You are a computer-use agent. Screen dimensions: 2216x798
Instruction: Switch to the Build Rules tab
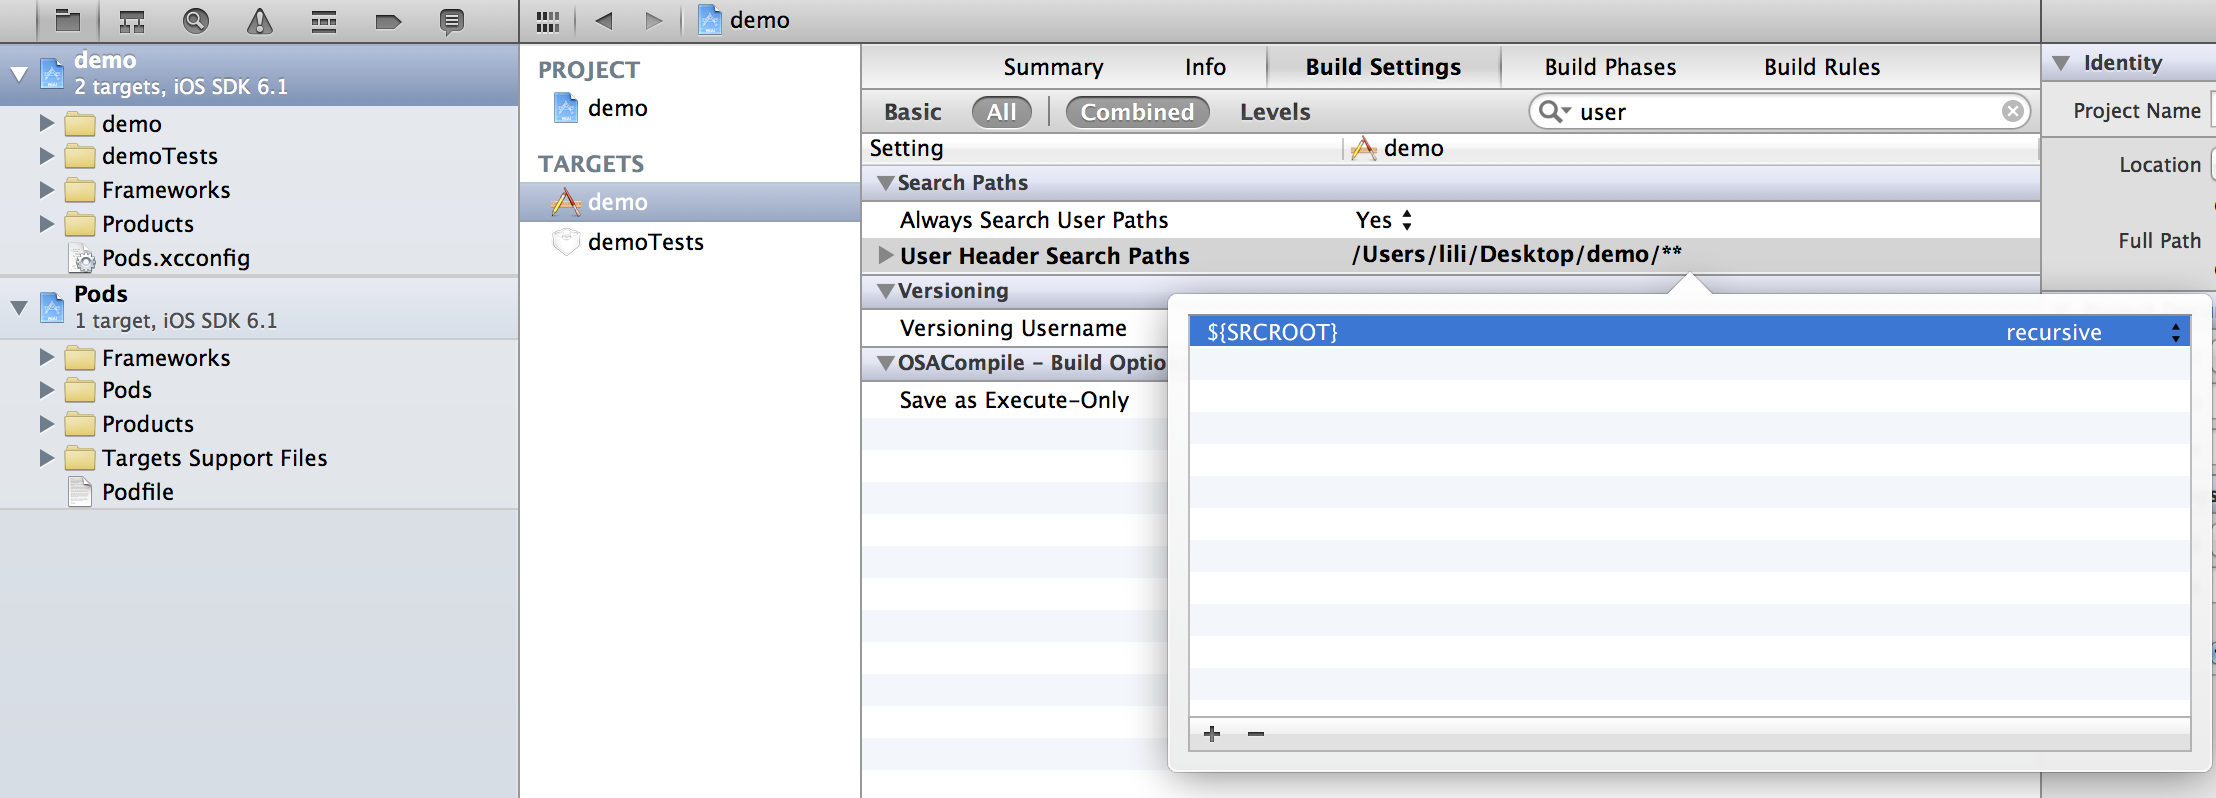click(1822, 67)
